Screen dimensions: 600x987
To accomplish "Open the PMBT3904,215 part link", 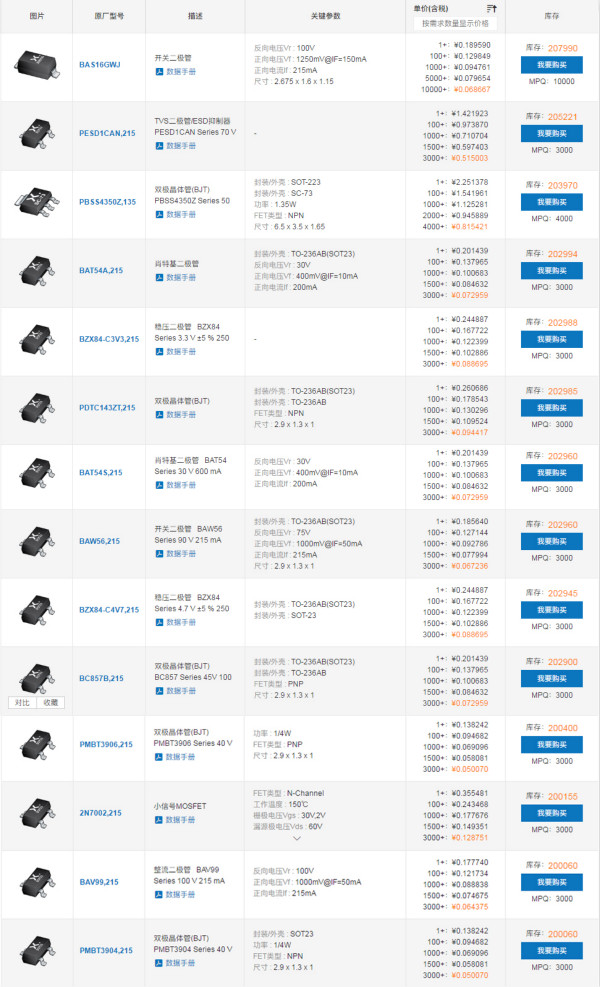I will pyautogui.click(x=106, y=951).
